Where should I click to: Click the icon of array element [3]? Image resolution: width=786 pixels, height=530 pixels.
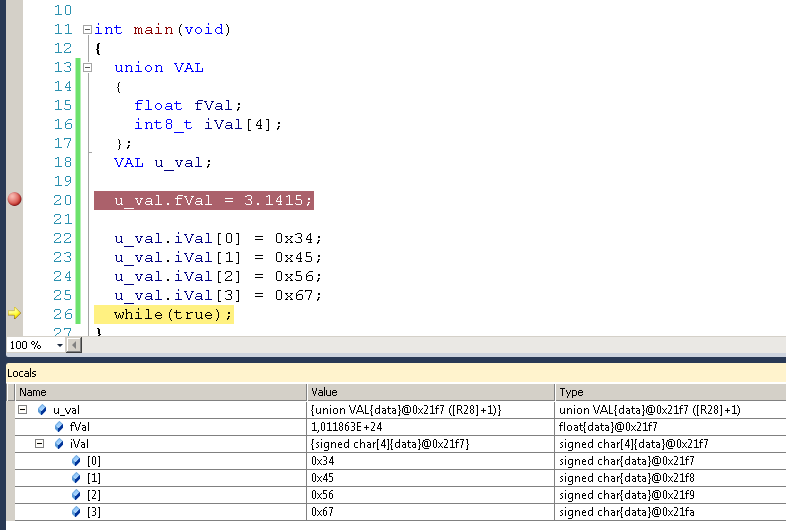coord(76,511)
